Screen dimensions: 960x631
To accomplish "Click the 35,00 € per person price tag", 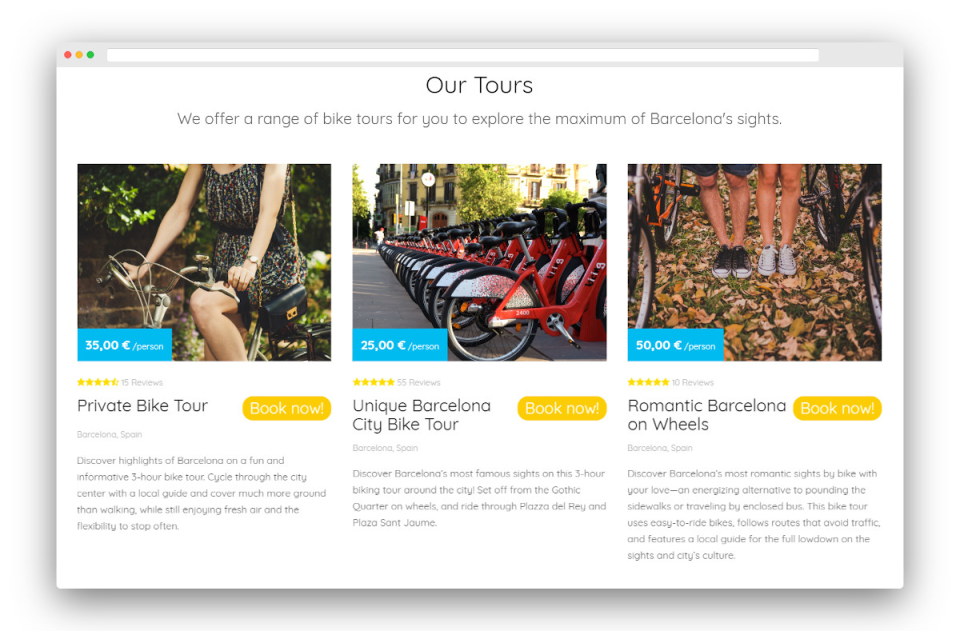I will pos(124,345).
